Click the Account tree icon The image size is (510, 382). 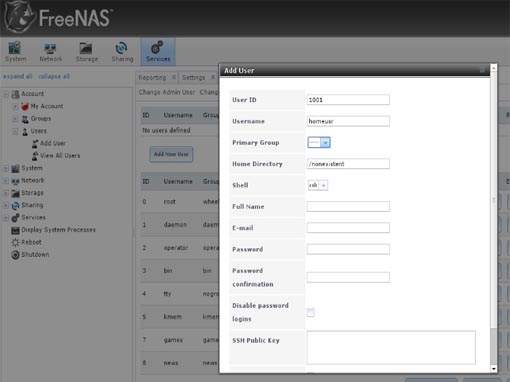pyautogui.click(x=15, y=94)
